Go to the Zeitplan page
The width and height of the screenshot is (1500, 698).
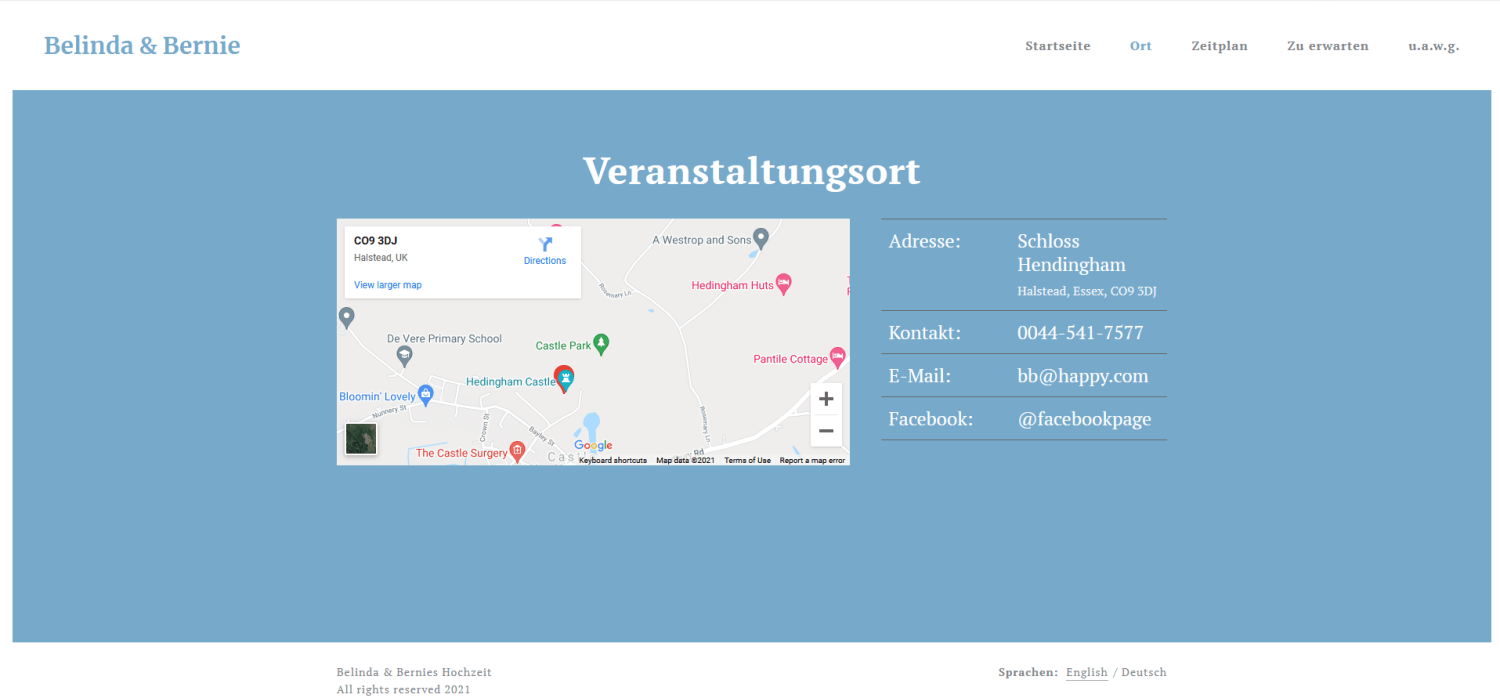point(1219,46)
